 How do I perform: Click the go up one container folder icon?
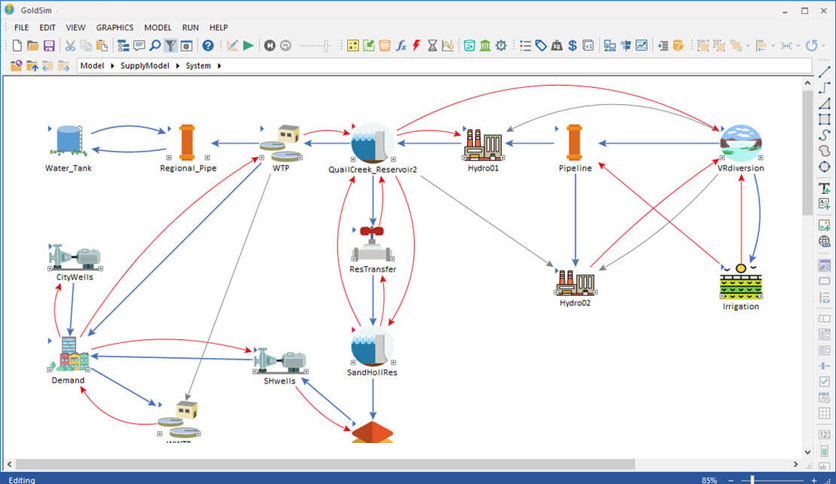(33, 66)
